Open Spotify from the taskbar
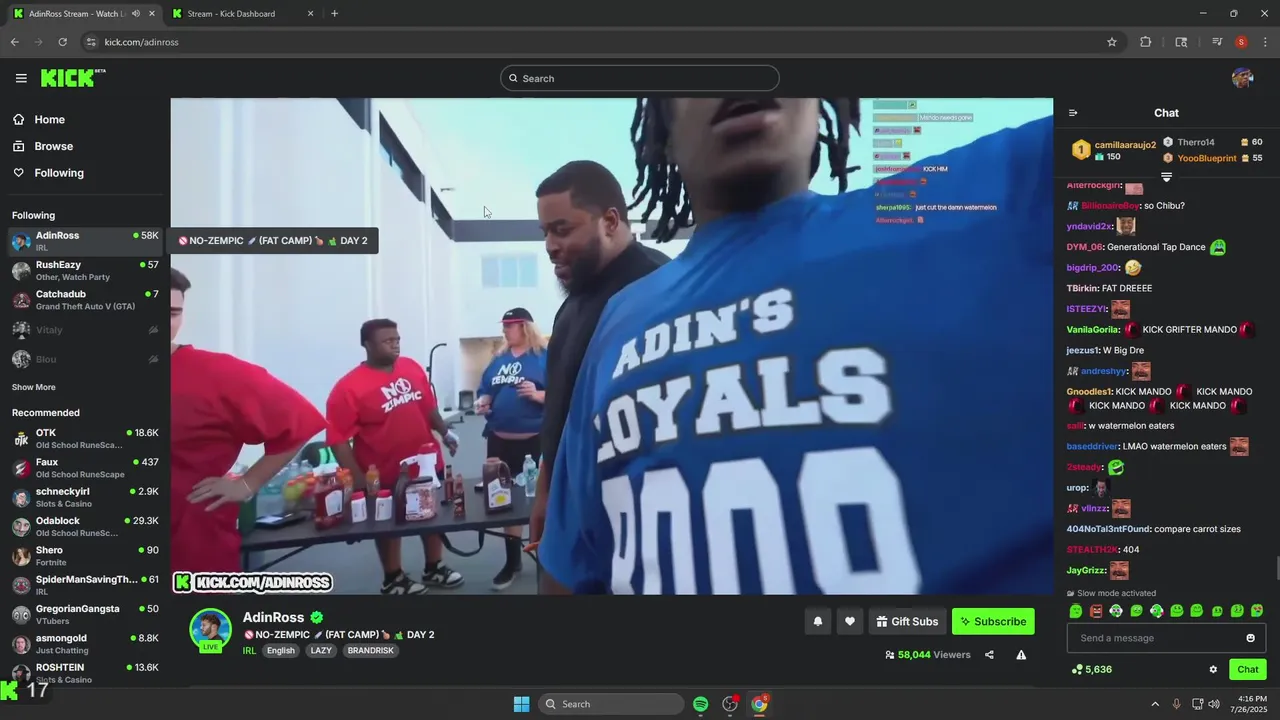The image size is (1280, 720). pos(700,704)
